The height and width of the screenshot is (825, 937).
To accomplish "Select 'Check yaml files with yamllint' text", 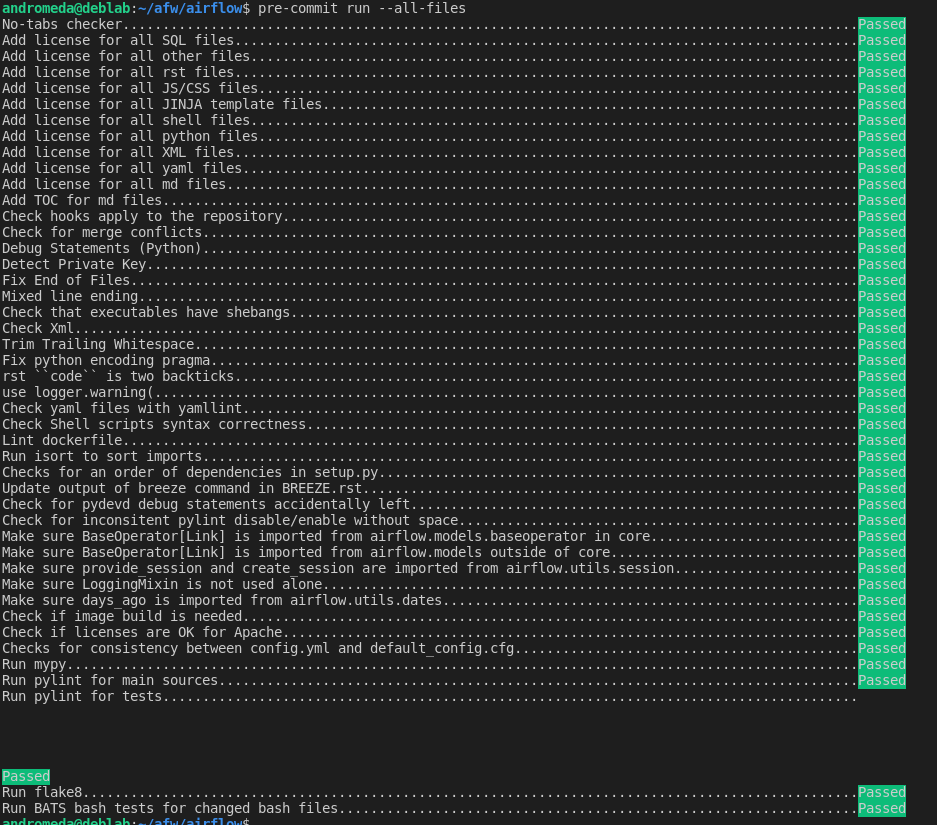I will coord(122,409).
